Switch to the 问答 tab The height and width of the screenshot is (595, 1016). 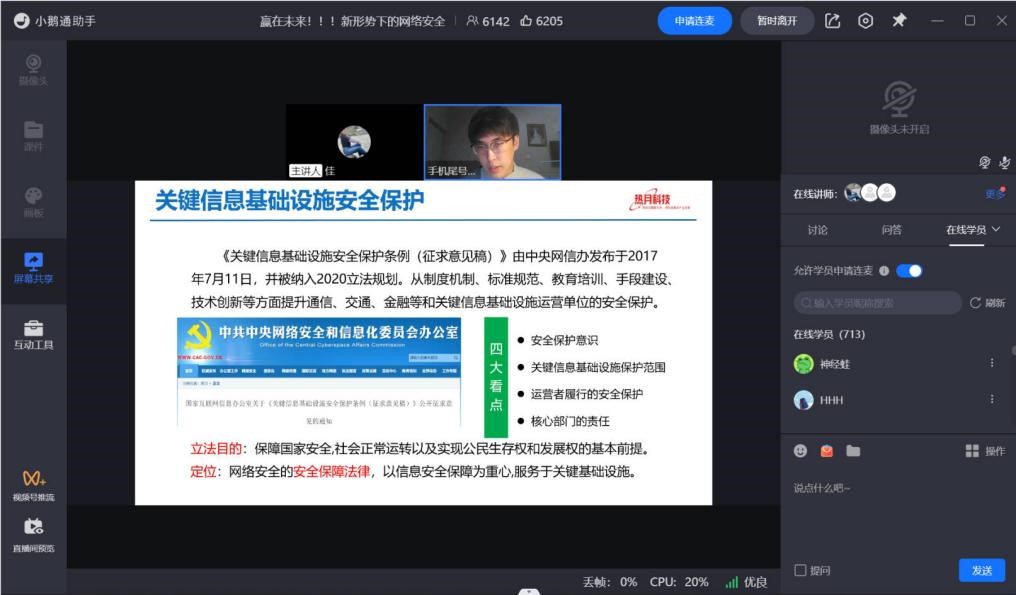891,230
